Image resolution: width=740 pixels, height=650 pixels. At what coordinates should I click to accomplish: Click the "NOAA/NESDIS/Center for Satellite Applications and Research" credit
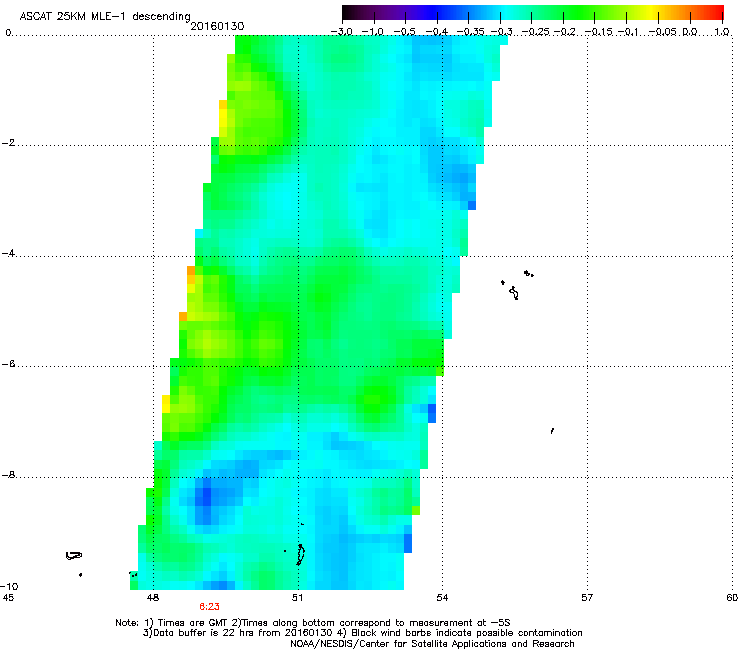(432, 644)
